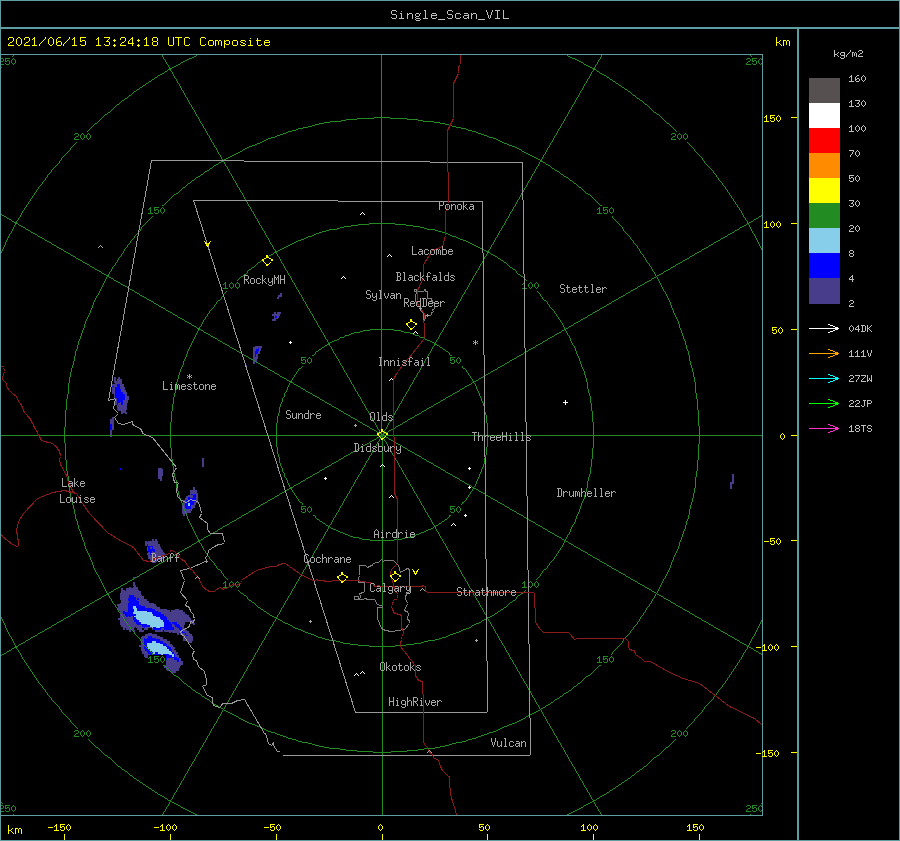The width and height of the screenshot is (900, 841).
Task: Click the white 04DK arrow icon
Action: point(824,328)
